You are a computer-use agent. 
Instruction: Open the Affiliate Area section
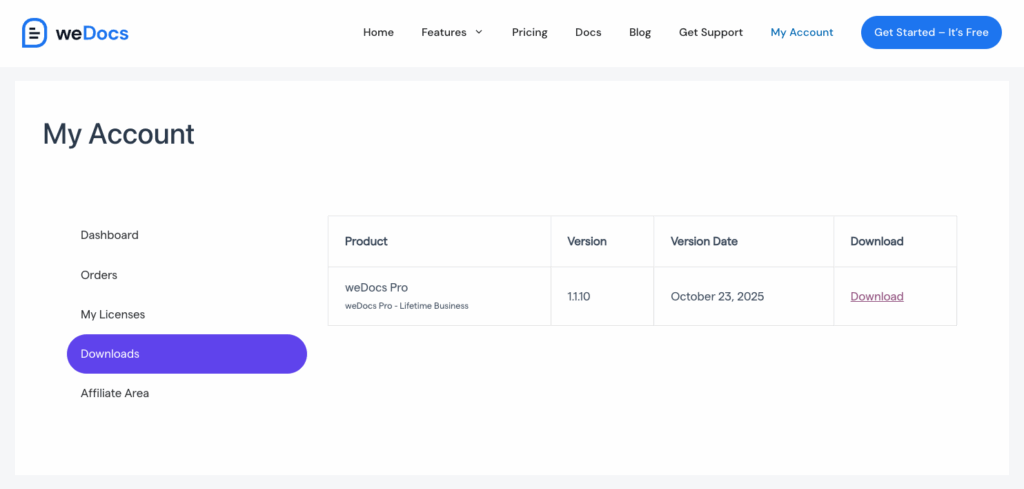115,393
